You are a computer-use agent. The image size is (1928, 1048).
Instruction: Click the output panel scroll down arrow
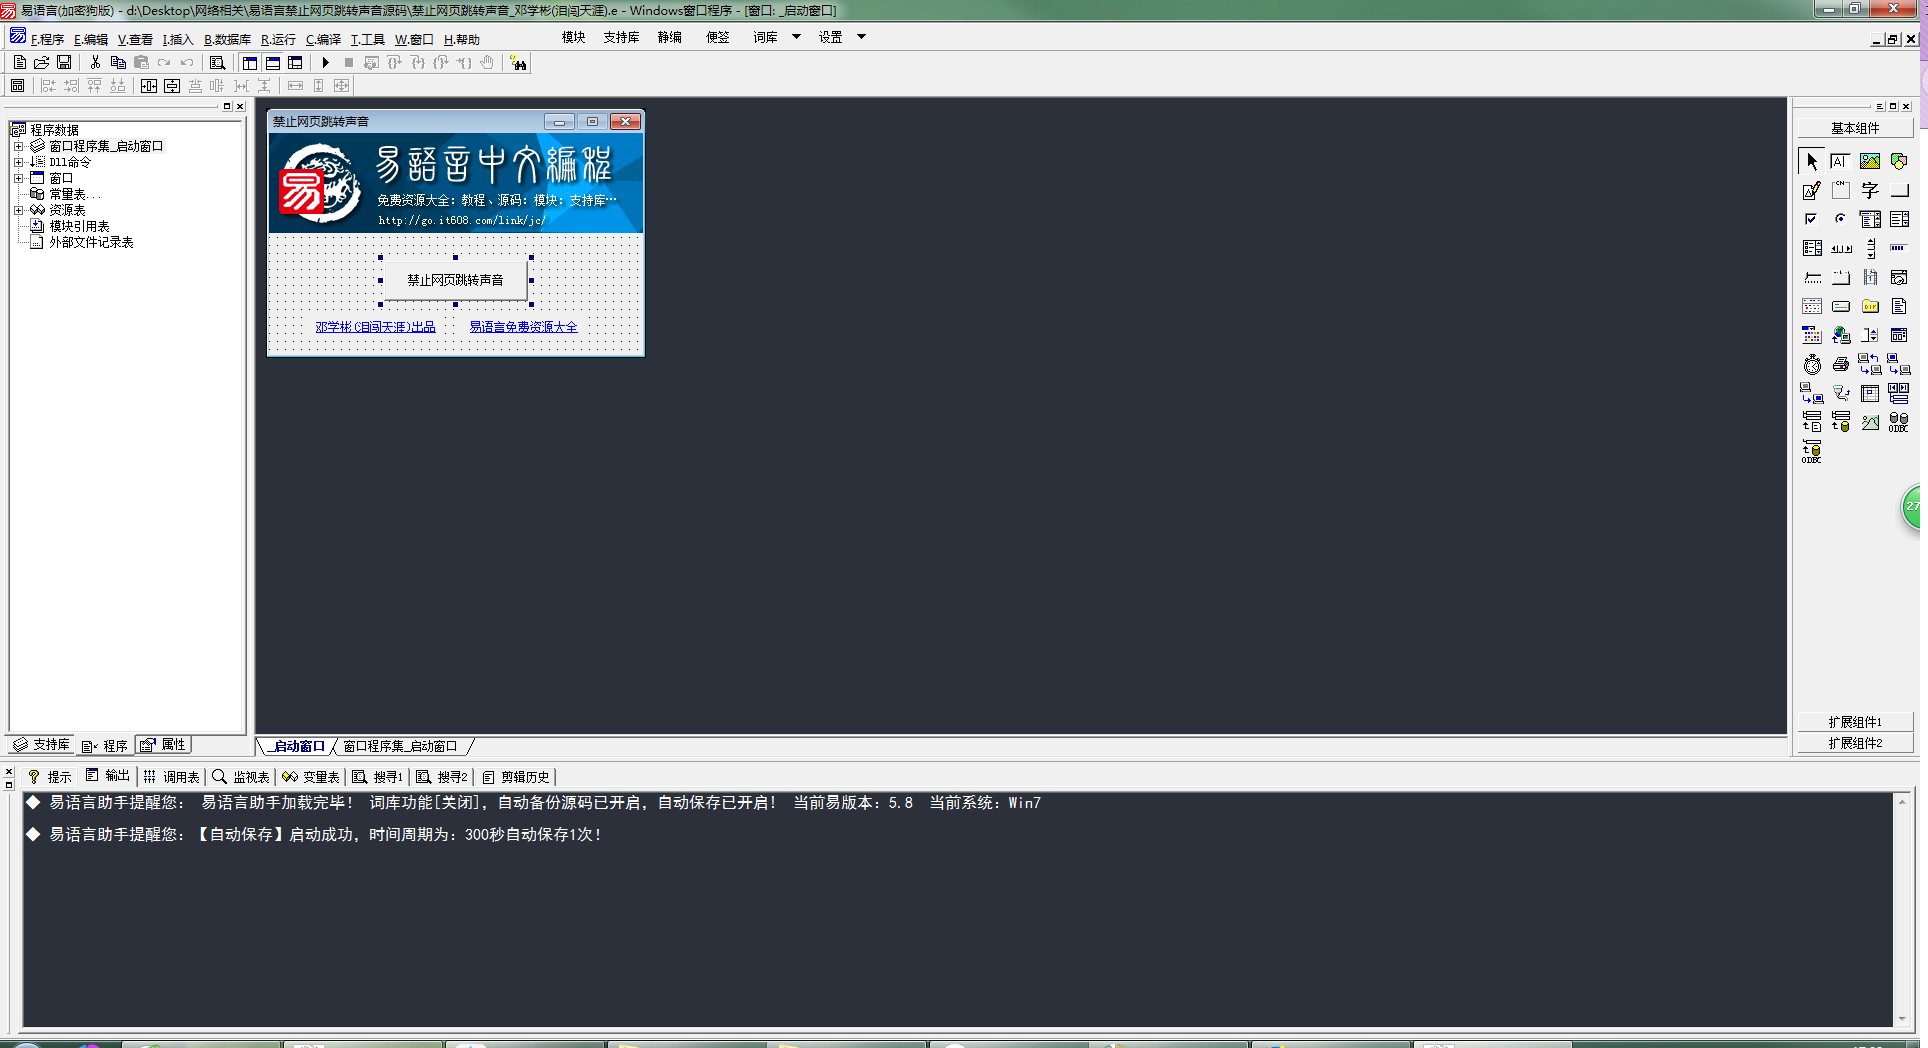tap(1902, 1019)
